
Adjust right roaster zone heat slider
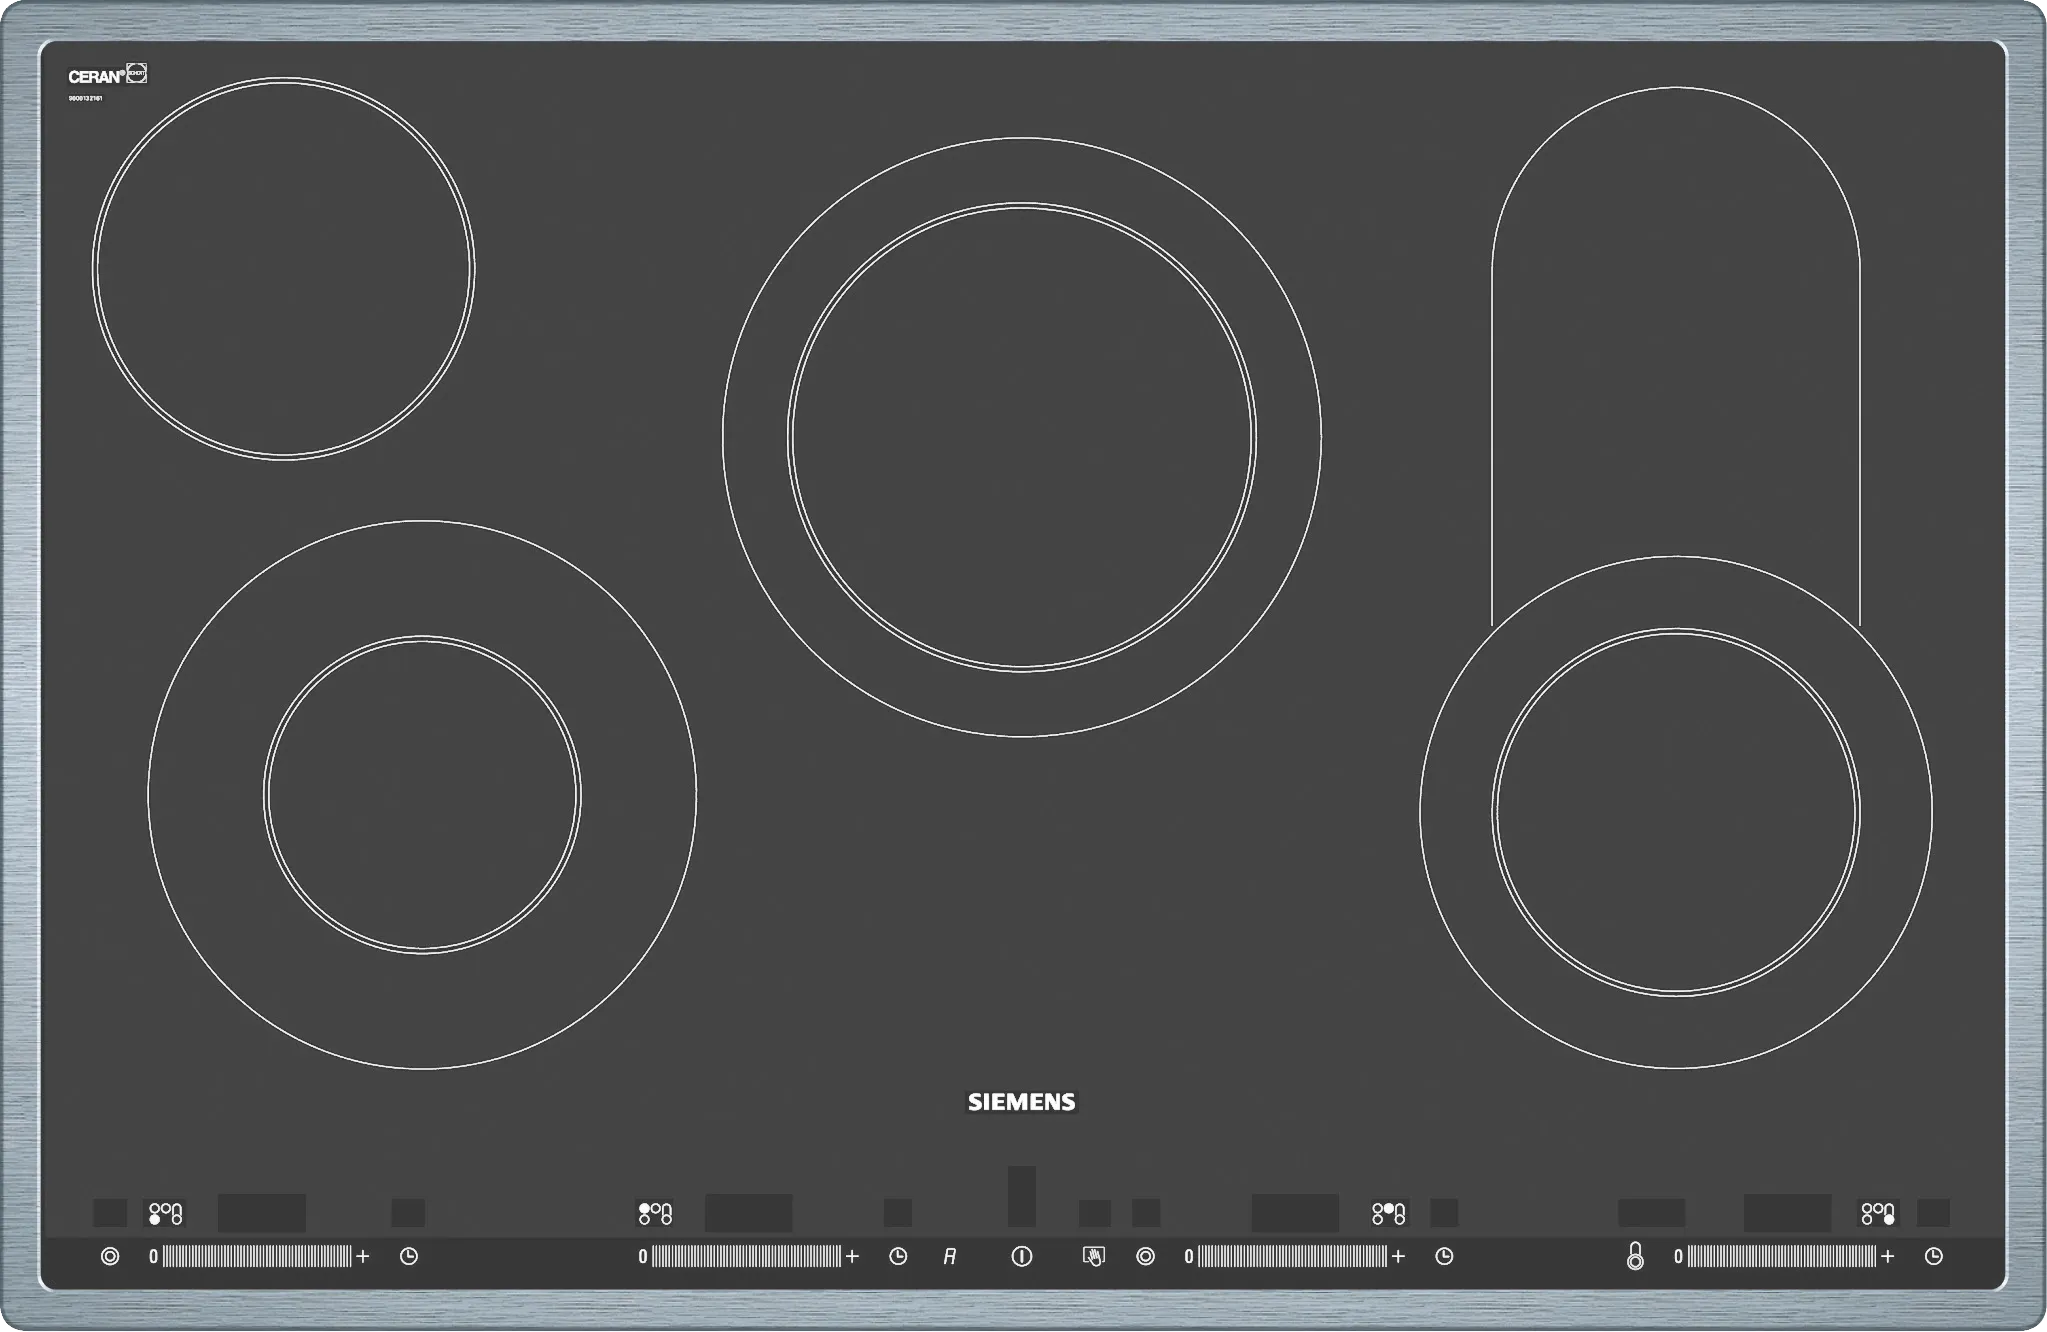1782,1256
